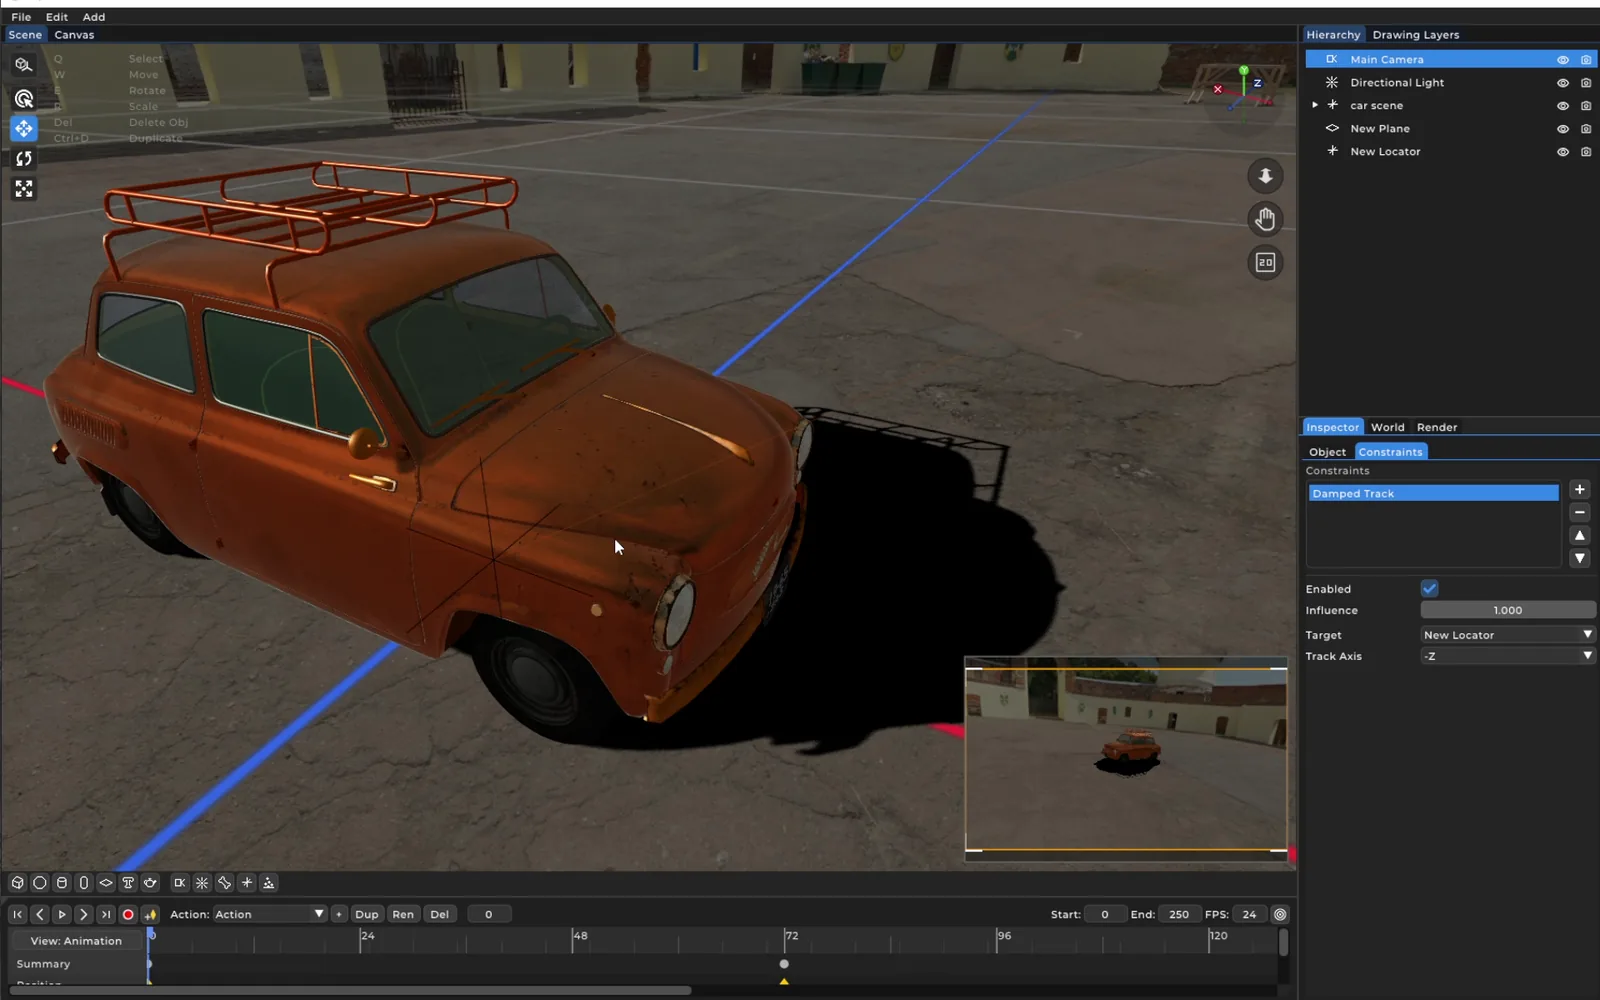The width and height of the screenshot is (1600, 1000).
Task: Add a 3D text object from toolbar
Action: click(x=128, y=883)
